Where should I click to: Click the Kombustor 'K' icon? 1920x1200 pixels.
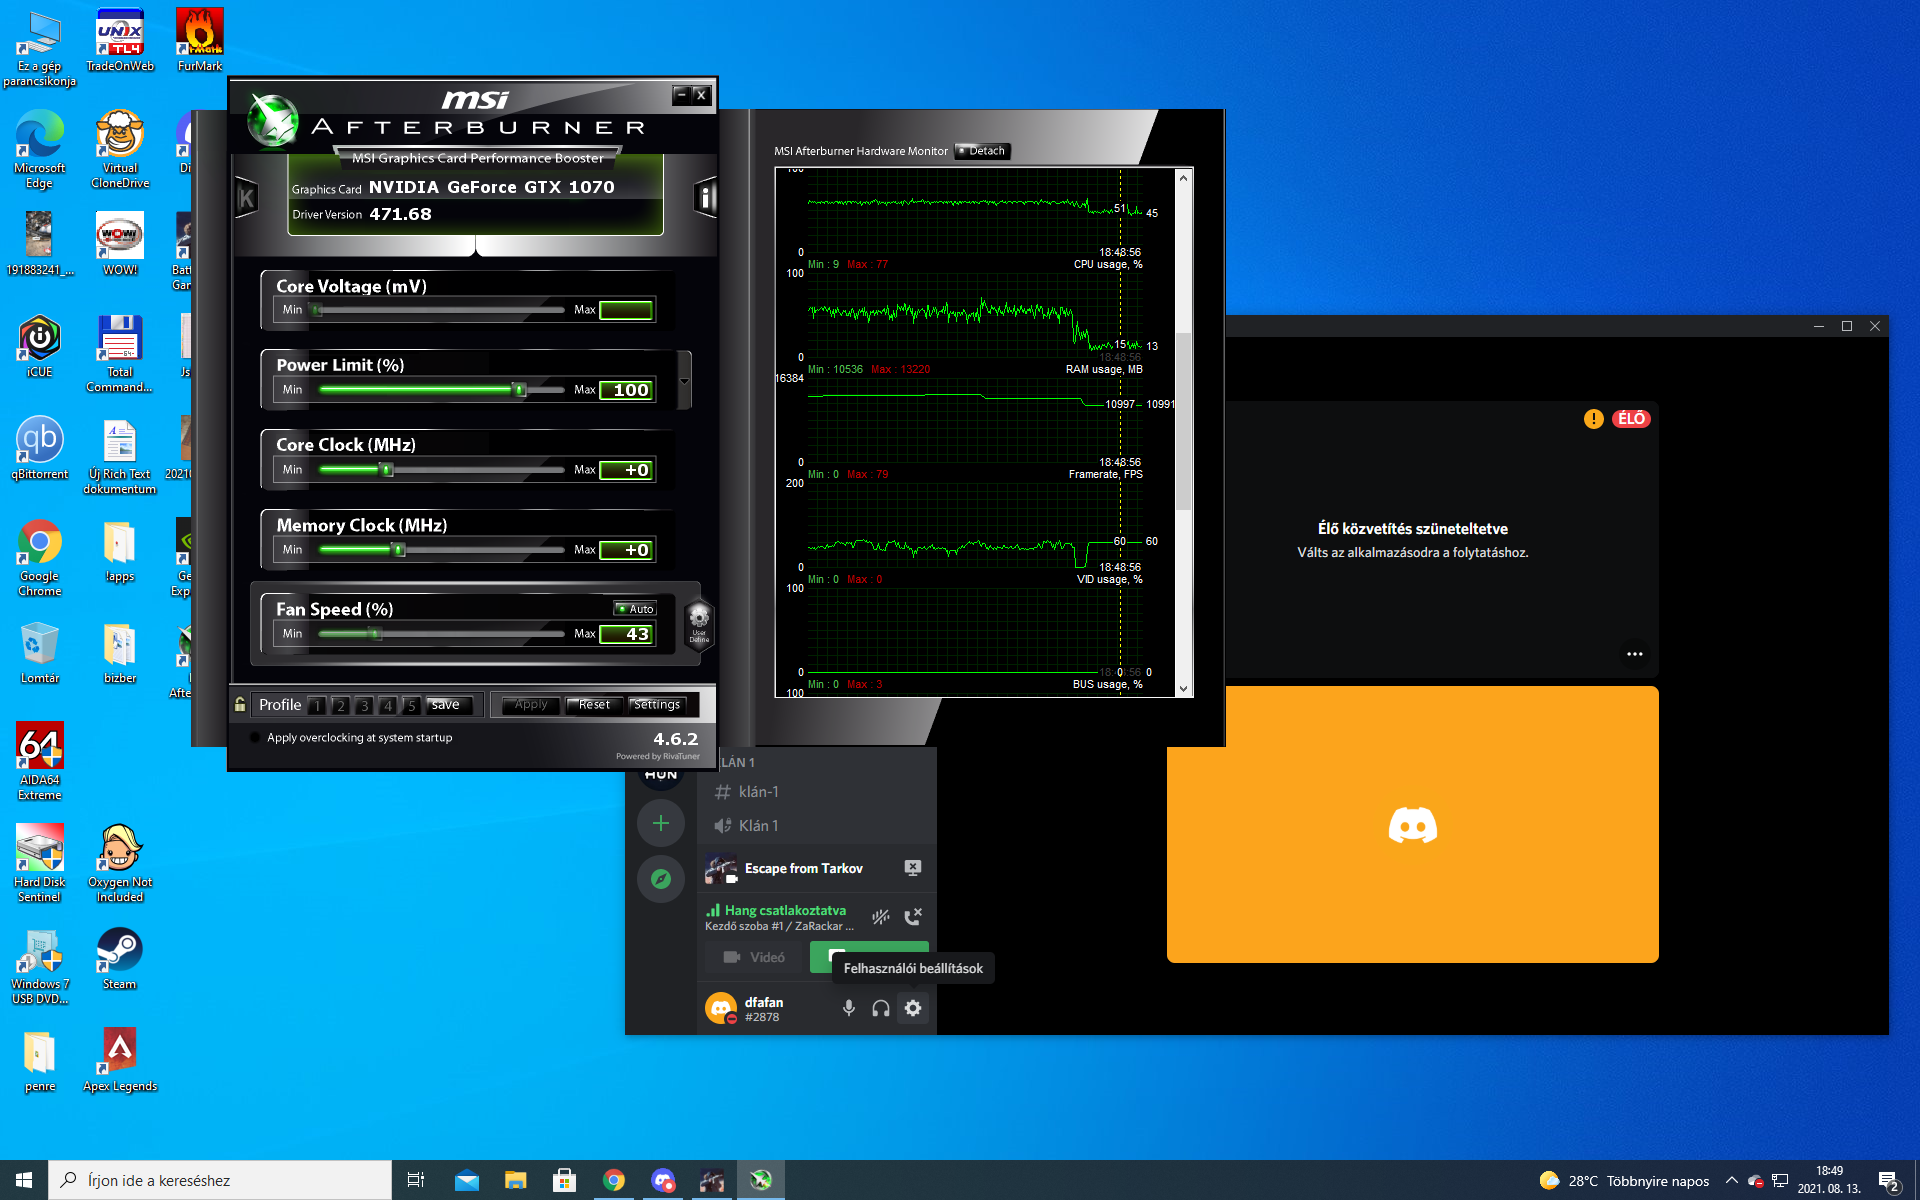pyautogui.click(x=246, y=198)
